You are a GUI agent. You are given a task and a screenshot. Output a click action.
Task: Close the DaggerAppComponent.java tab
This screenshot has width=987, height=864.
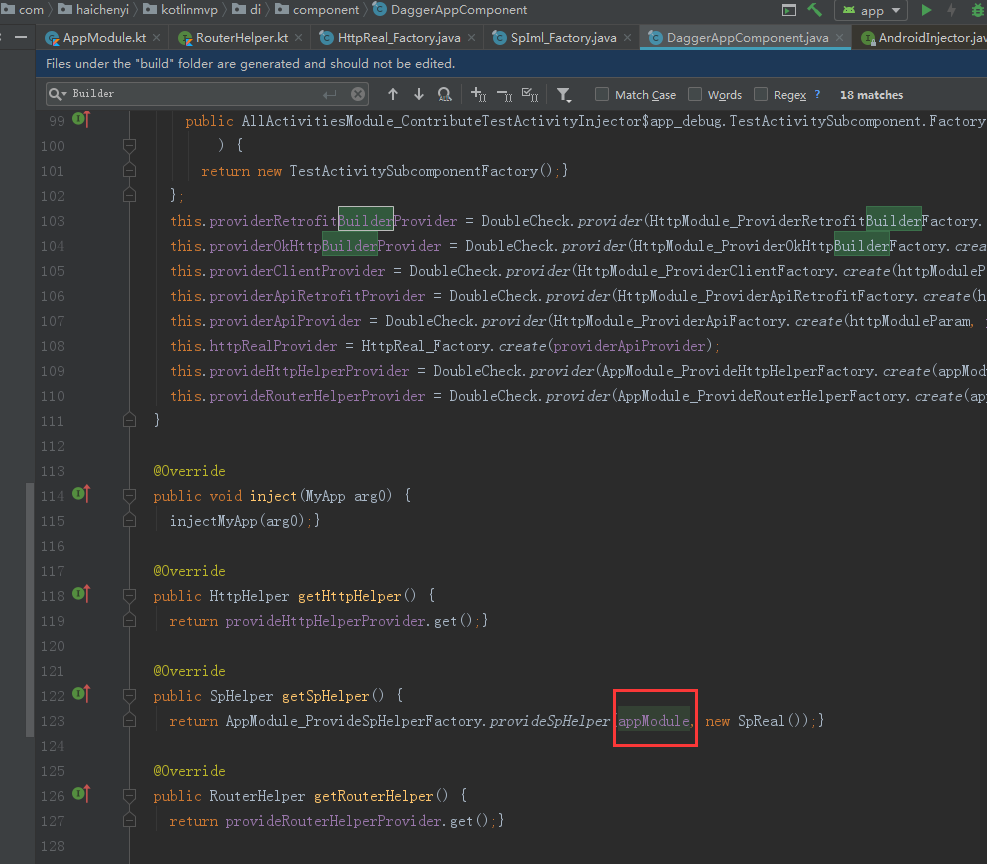point(839,38)
